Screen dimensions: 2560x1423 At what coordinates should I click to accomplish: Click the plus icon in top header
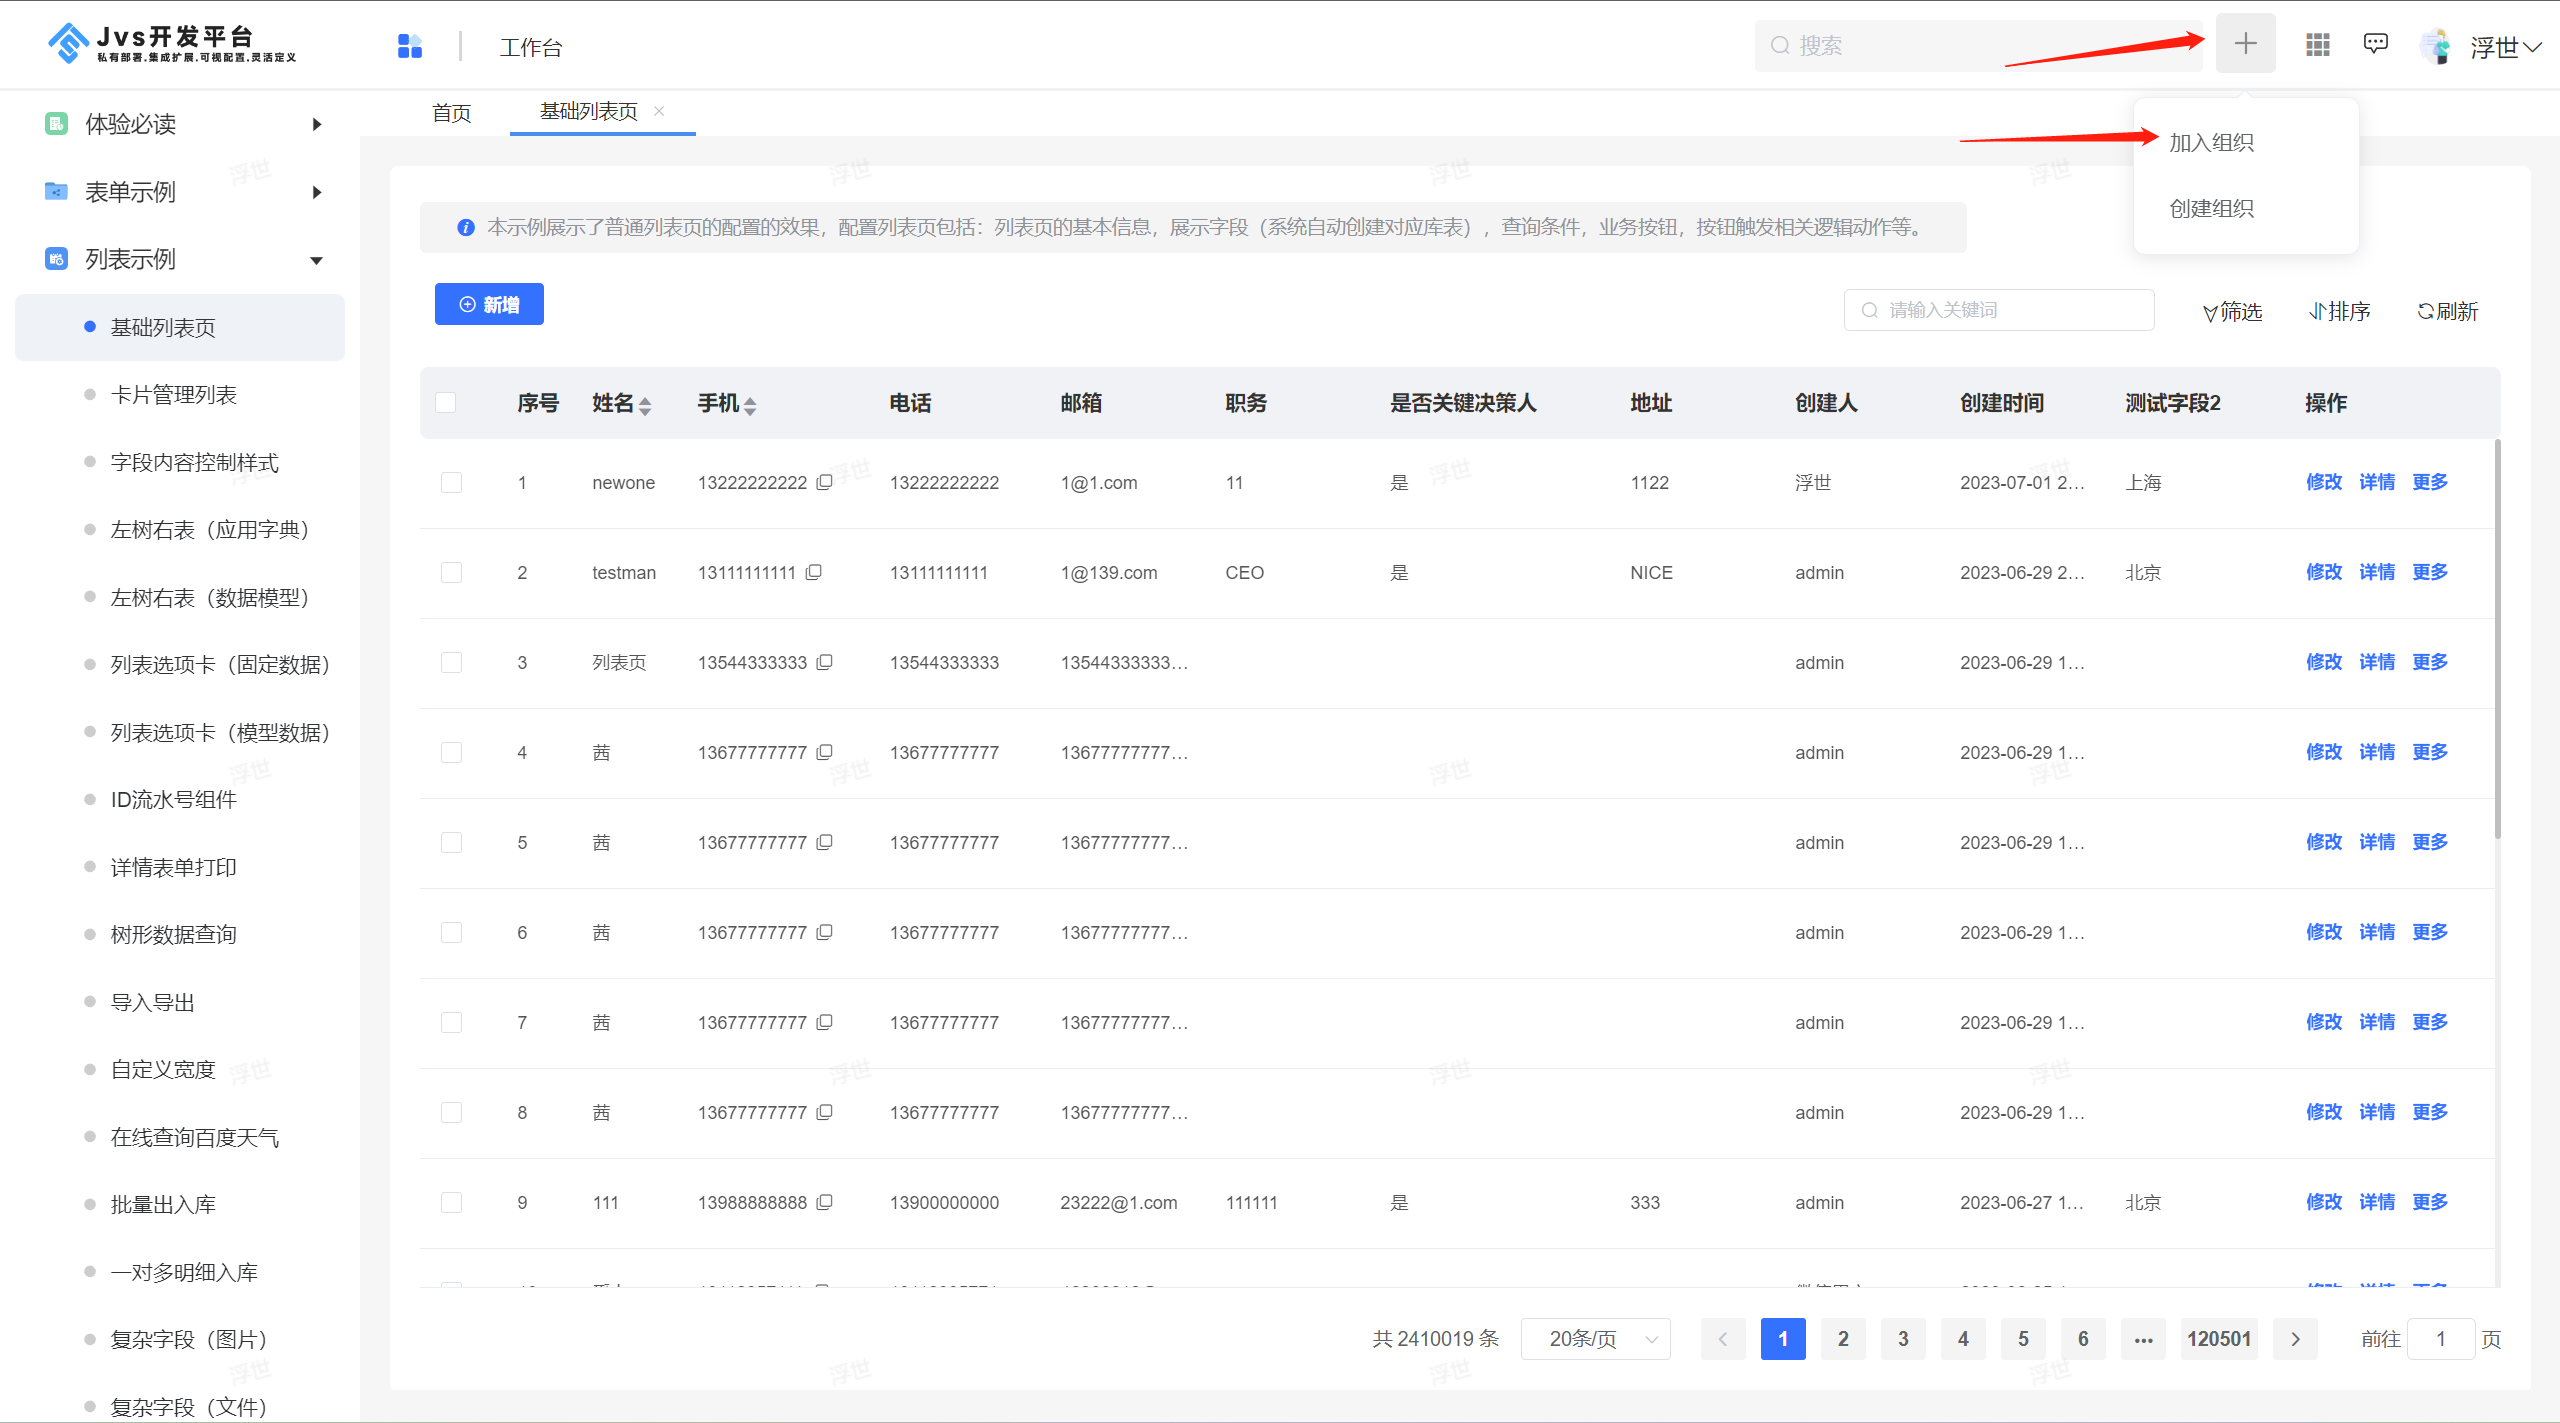click(2245, 44)
